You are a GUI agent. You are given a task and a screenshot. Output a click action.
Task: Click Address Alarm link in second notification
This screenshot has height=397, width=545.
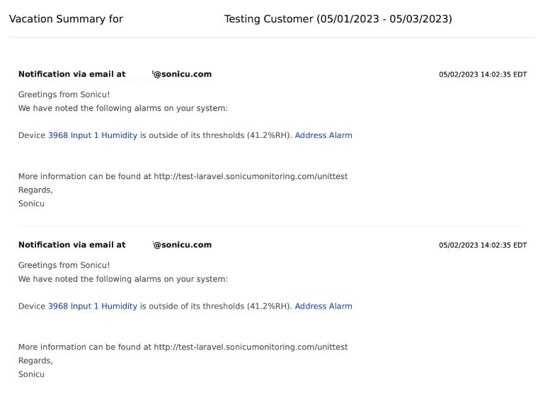click(x=323, y=306)
